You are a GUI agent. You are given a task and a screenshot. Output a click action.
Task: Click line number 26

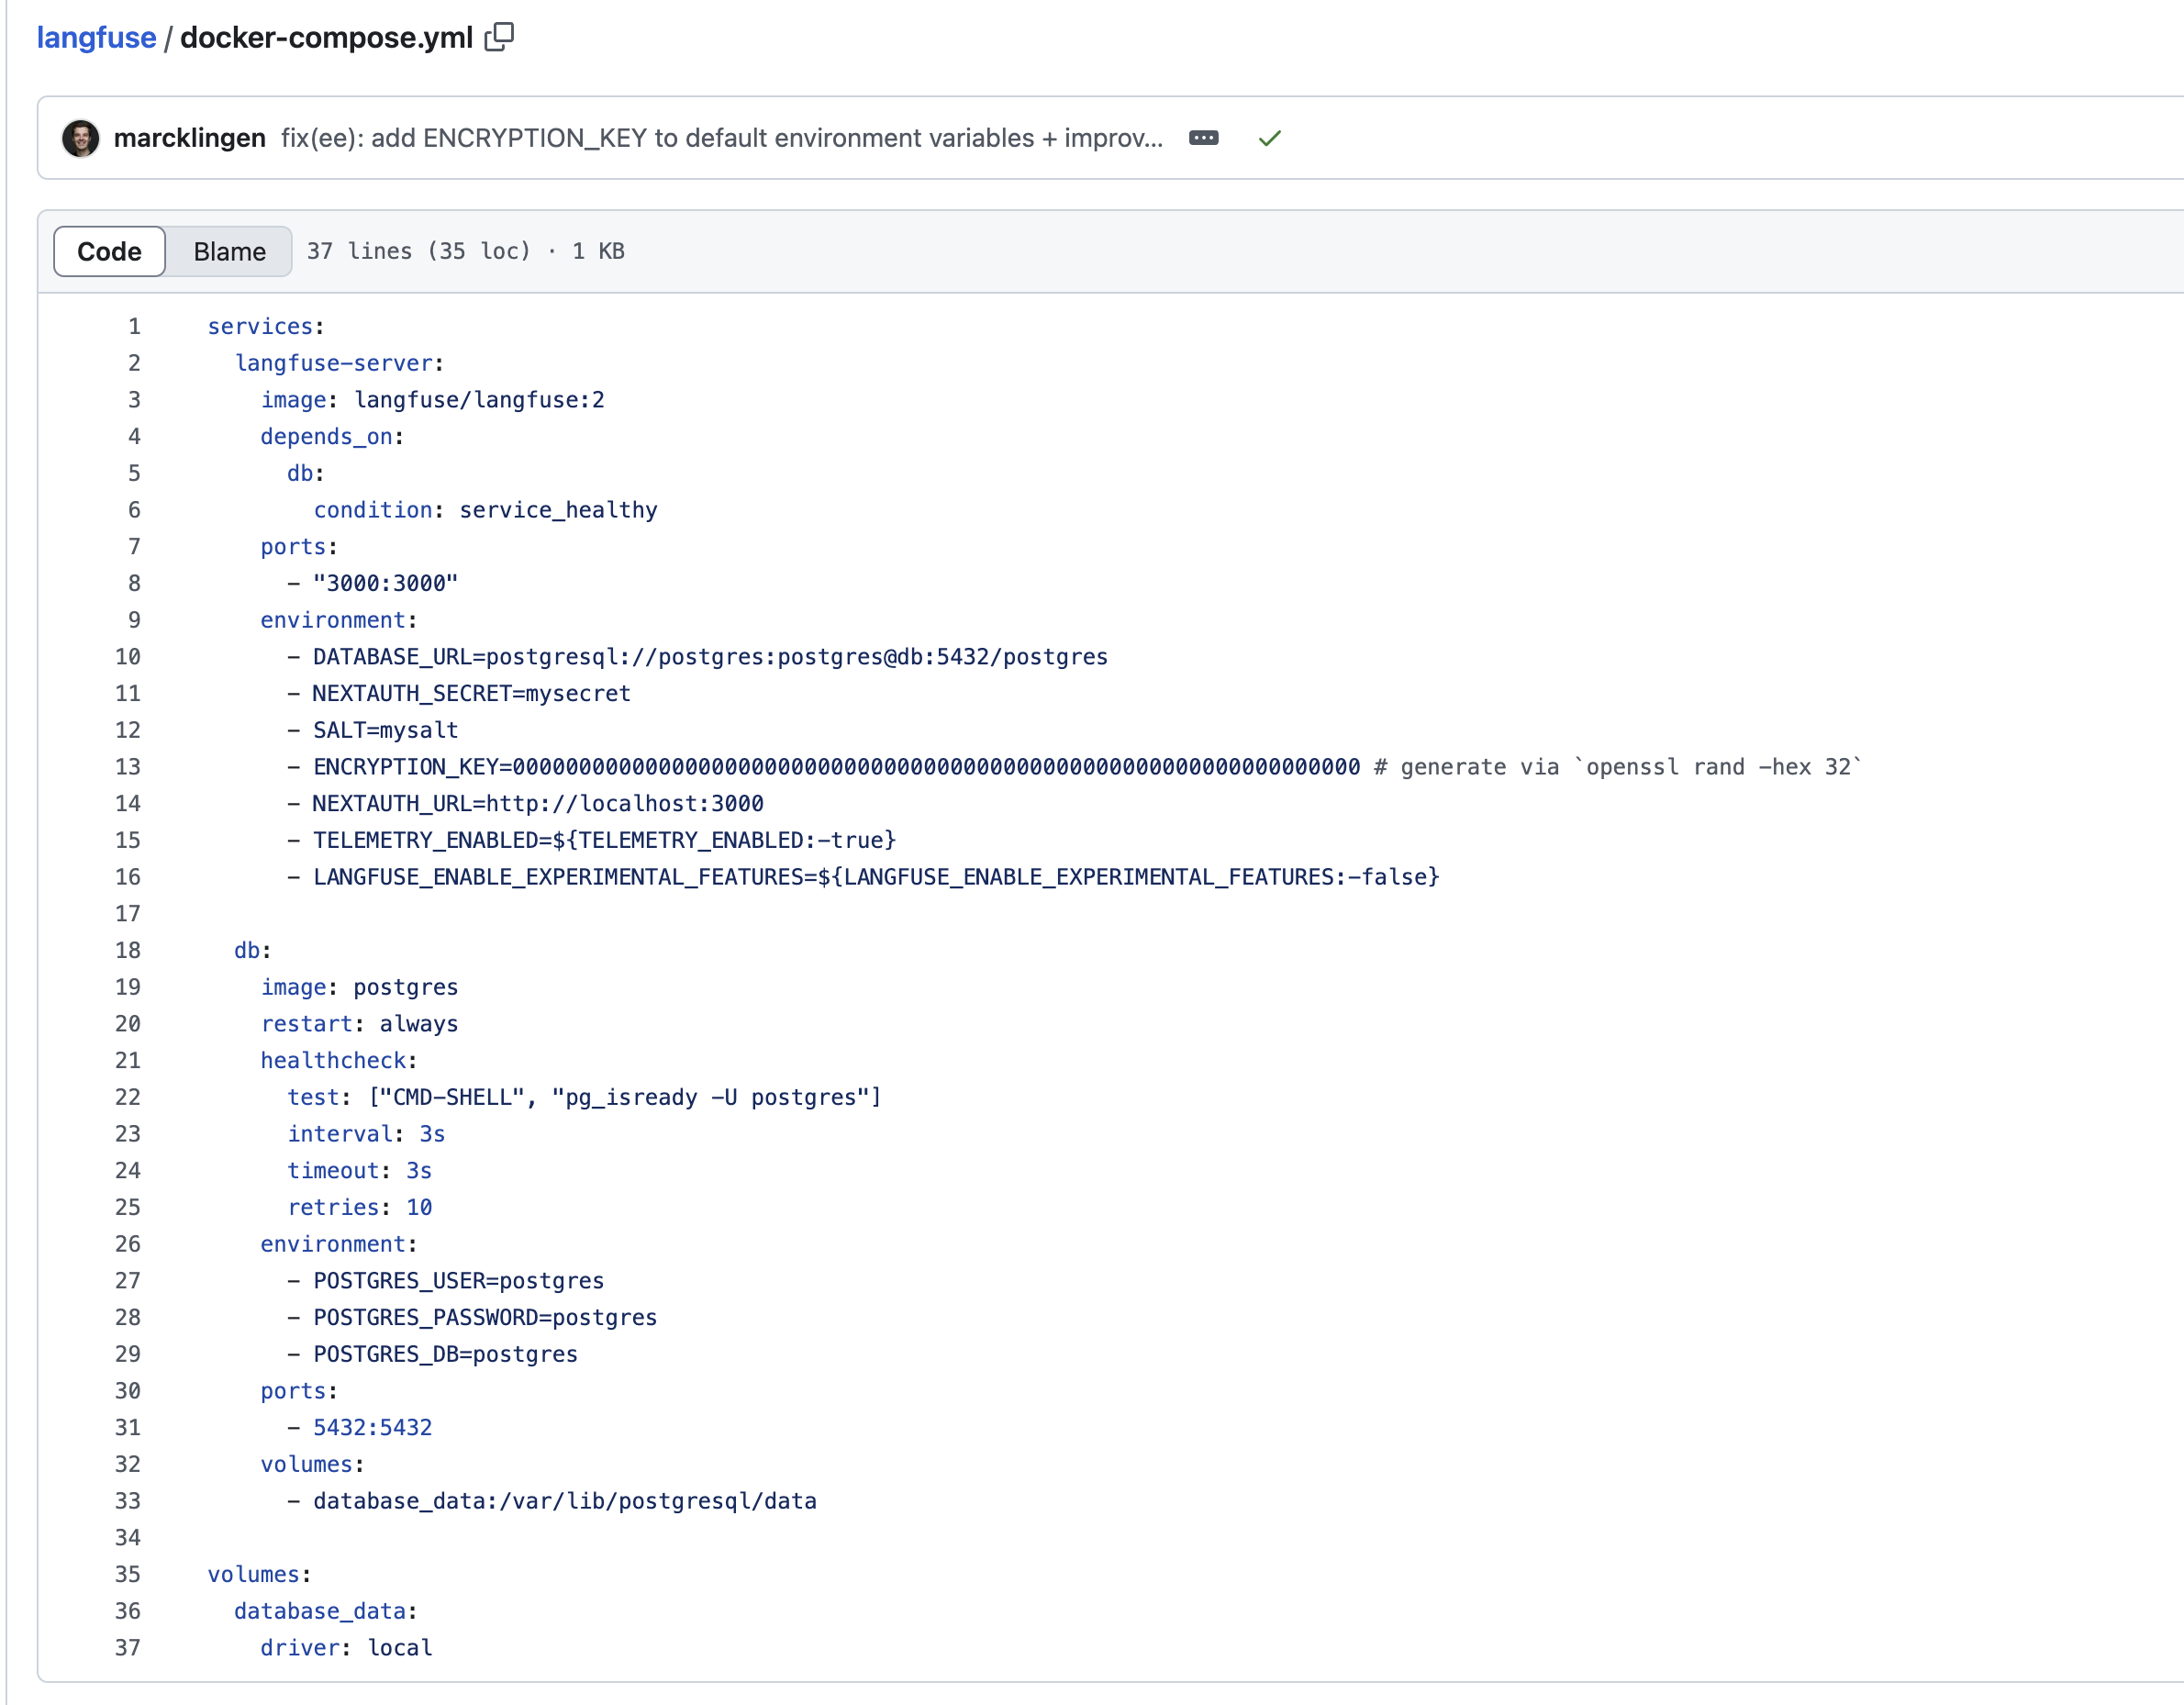coord(128,1244)
